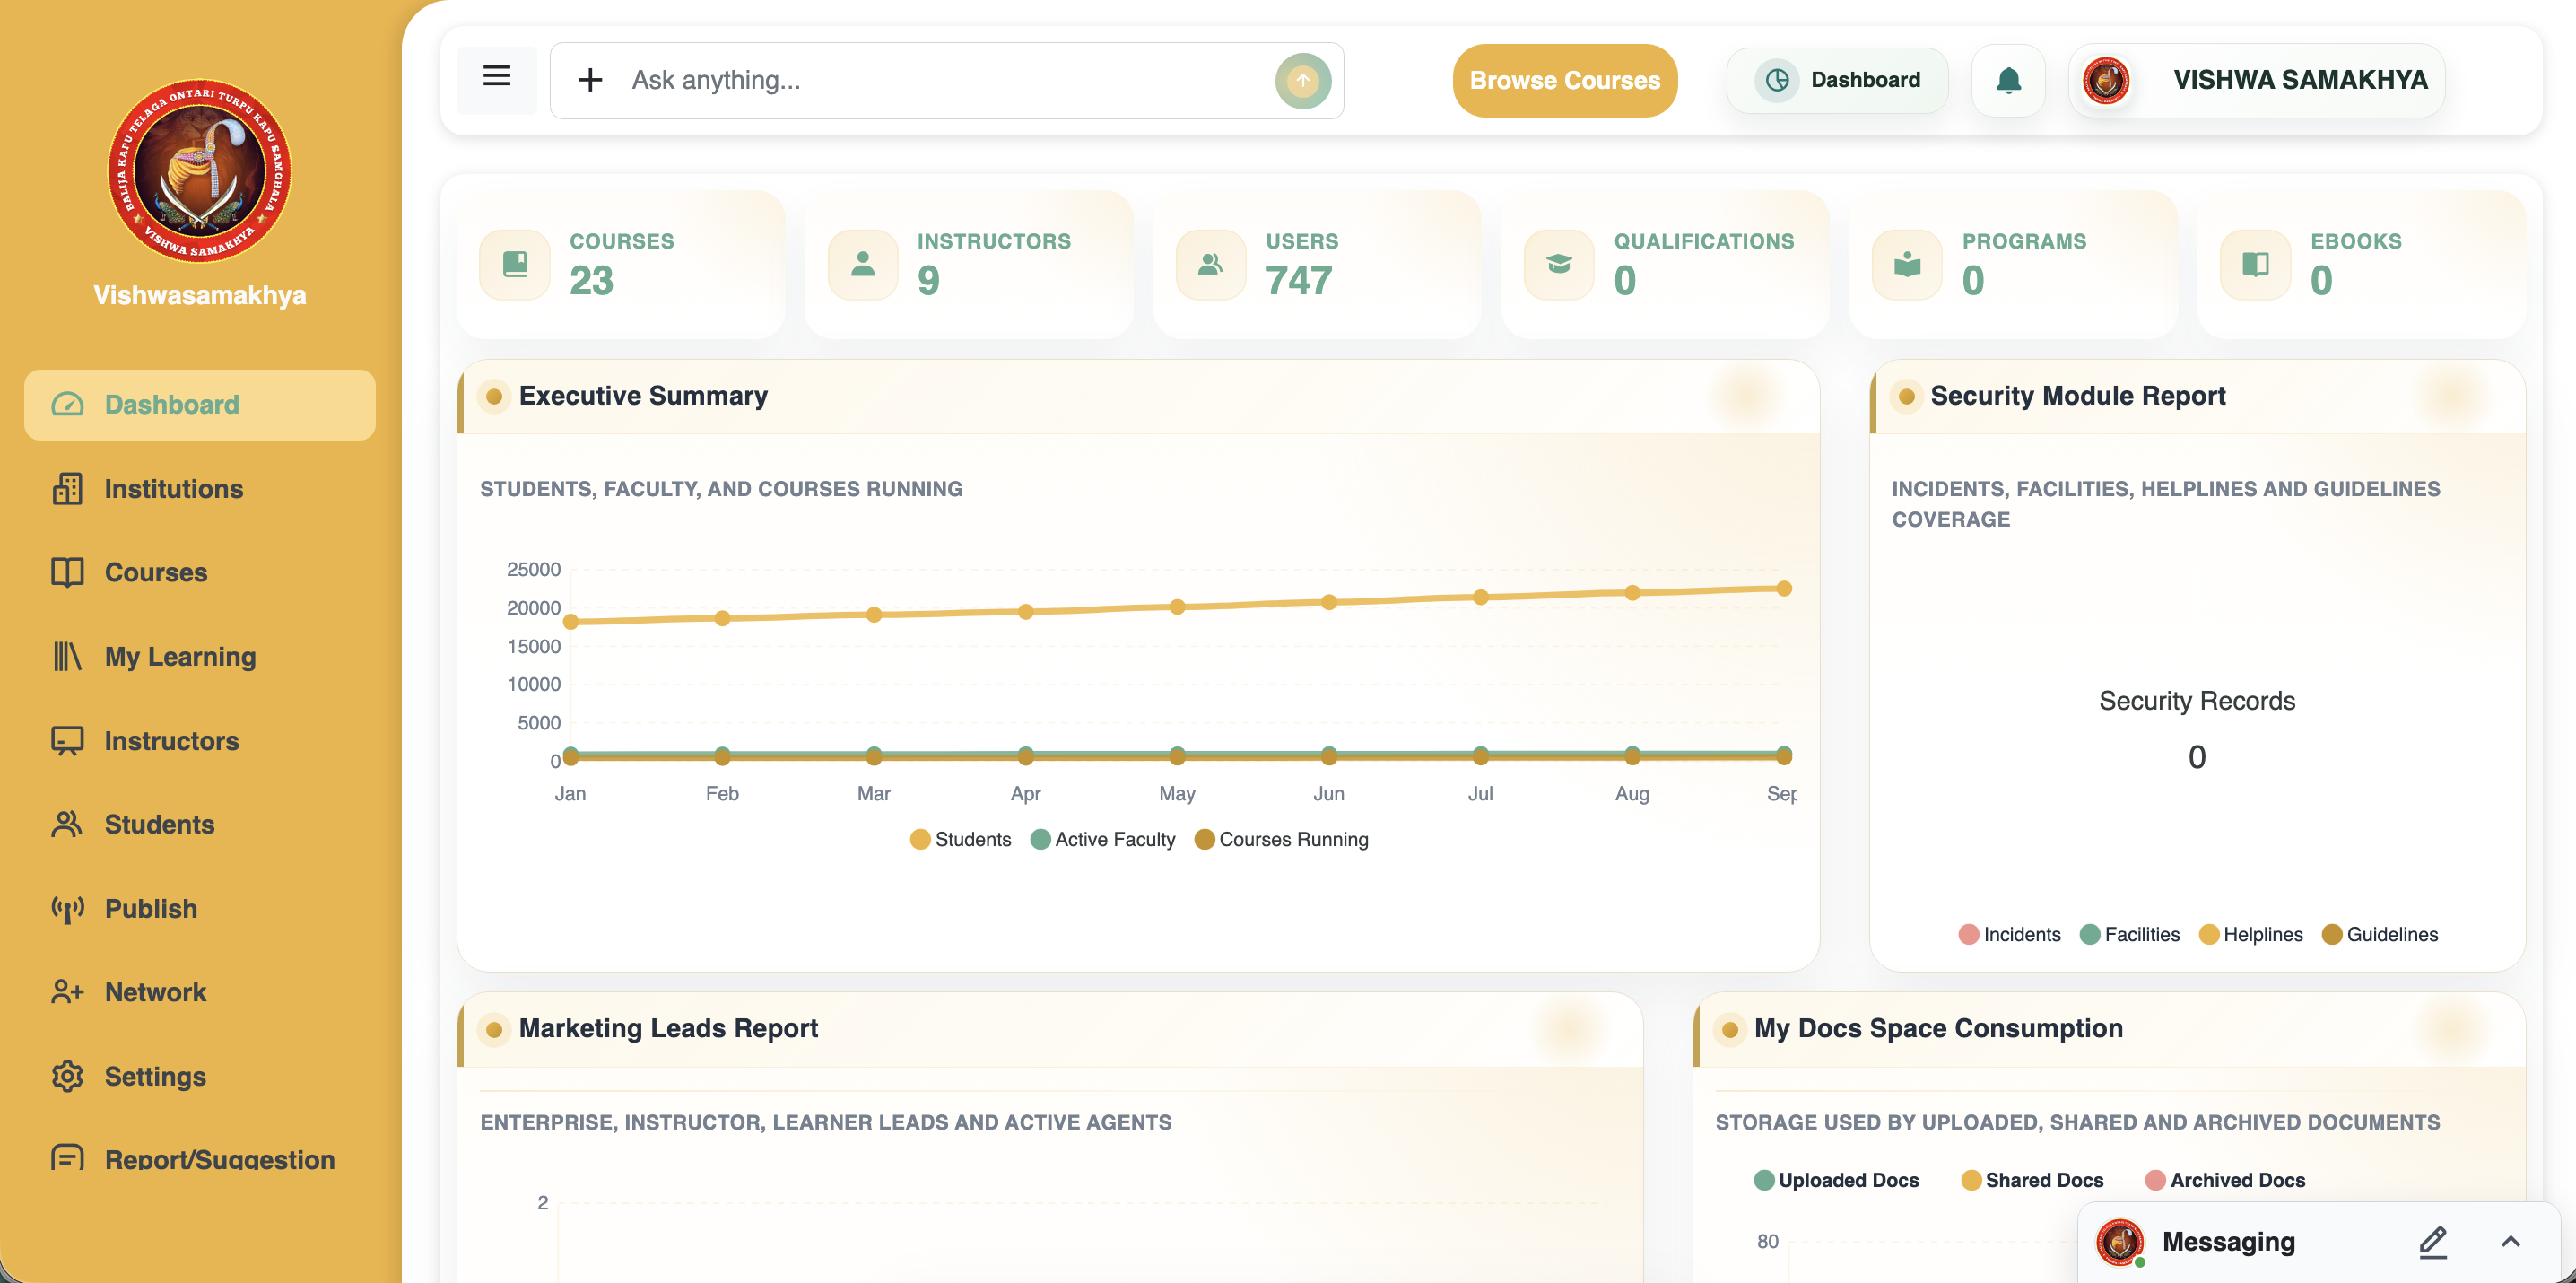
Task: Click the Institutions building icon in sidebar
Action: pos(67,488)
